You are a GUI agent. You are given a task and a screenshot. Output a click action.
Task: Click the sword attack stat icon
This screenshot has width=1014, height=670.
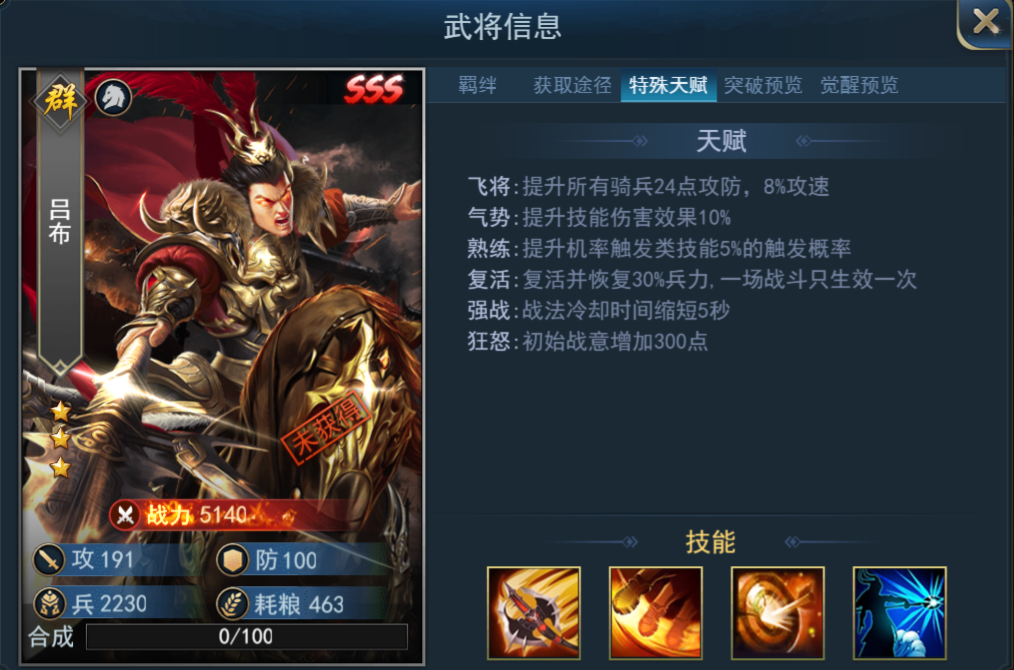tap(49, 559)
